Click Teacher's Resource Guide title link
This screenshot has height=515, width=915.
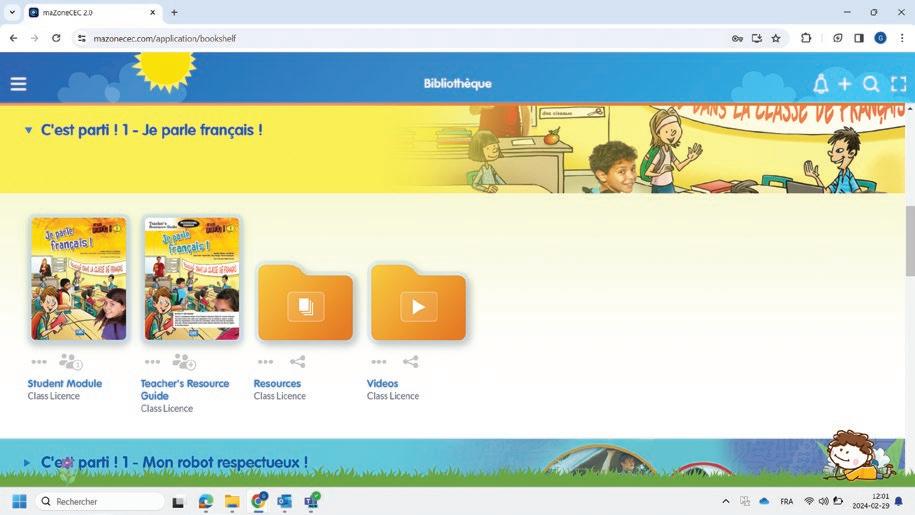[184, 390]
